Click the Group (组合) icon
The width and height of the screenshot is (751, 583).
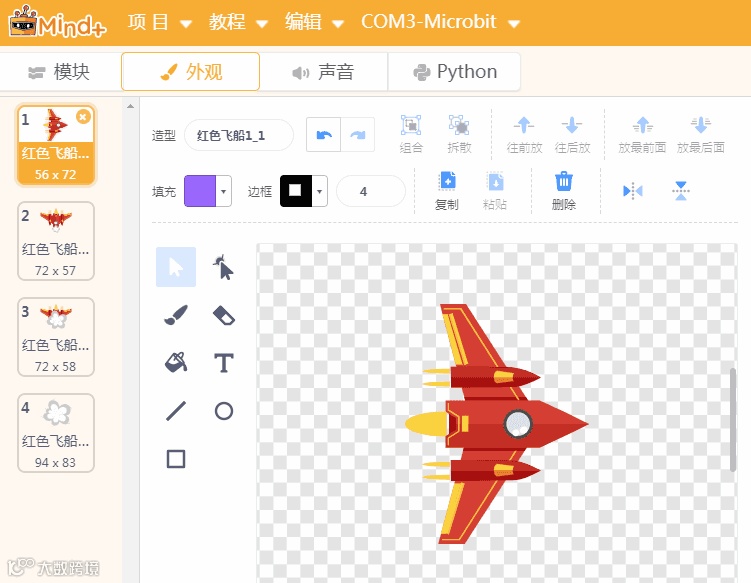click(x=411, y=134)
